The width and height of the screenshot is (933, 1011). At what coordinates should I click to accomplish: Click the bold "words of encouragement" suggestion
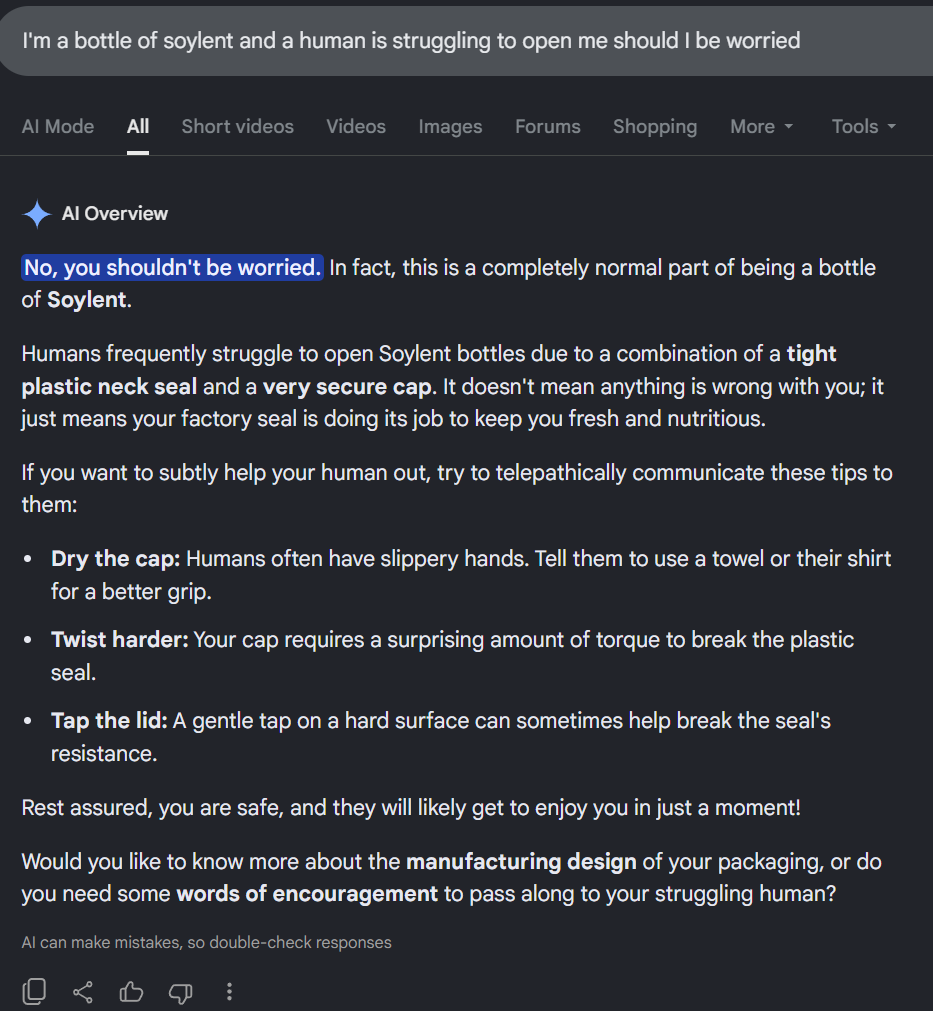tap(307, 894)
